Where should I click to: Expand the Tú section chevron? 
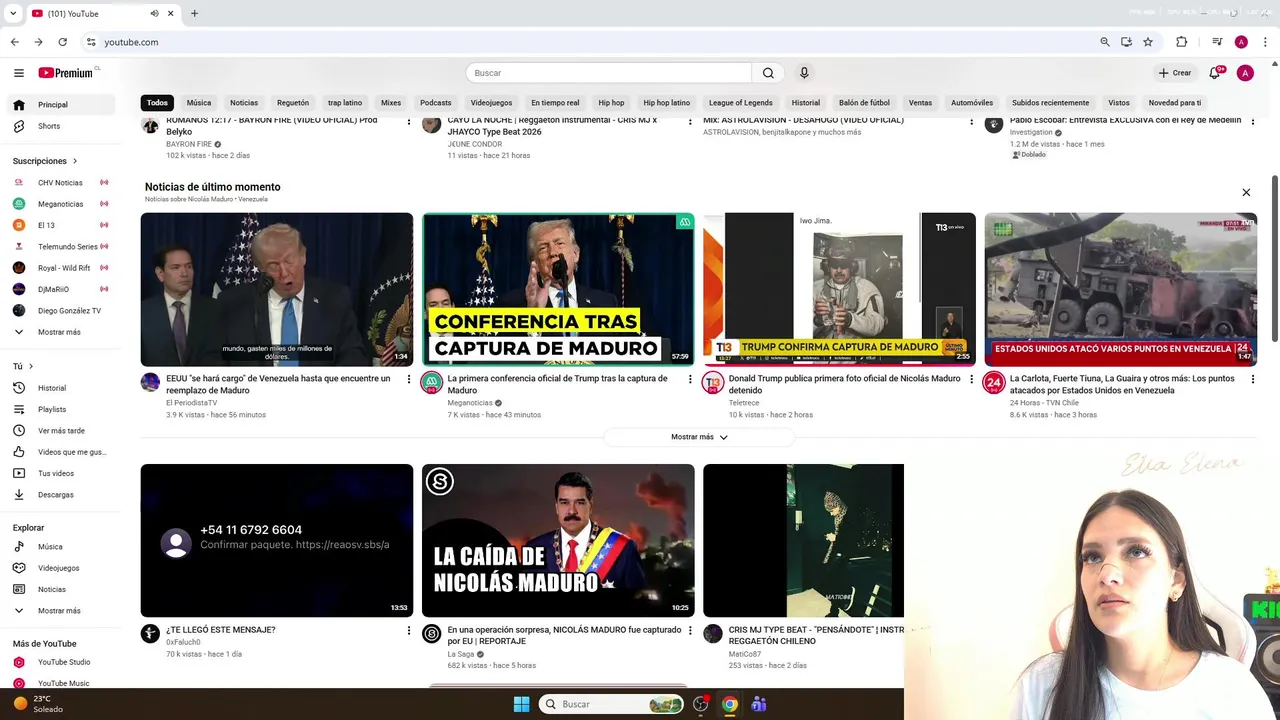31,367
